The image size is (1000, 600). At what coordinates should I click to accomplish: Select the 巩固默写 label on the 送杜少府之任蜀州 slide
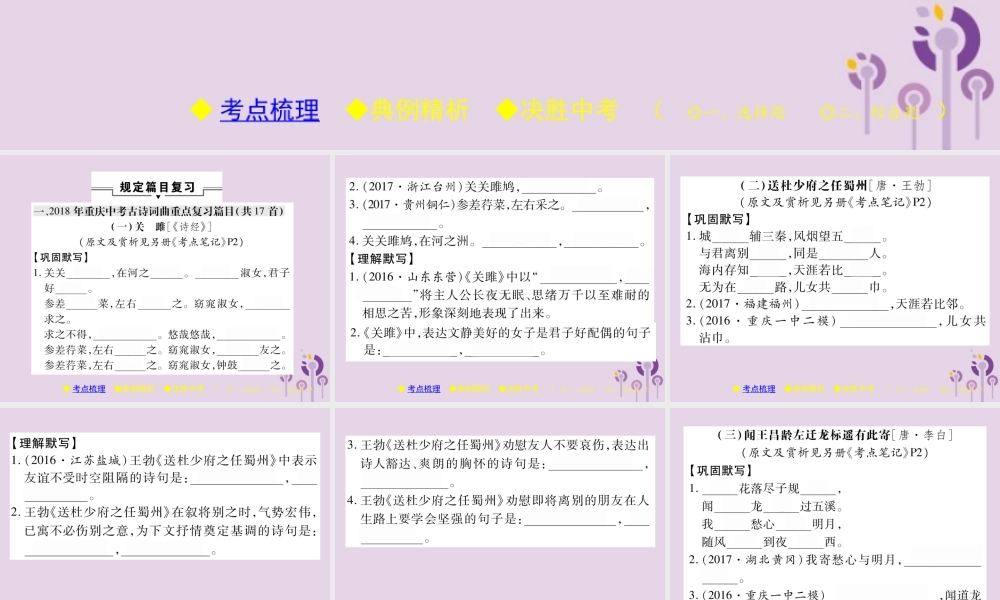coord(718,219)
